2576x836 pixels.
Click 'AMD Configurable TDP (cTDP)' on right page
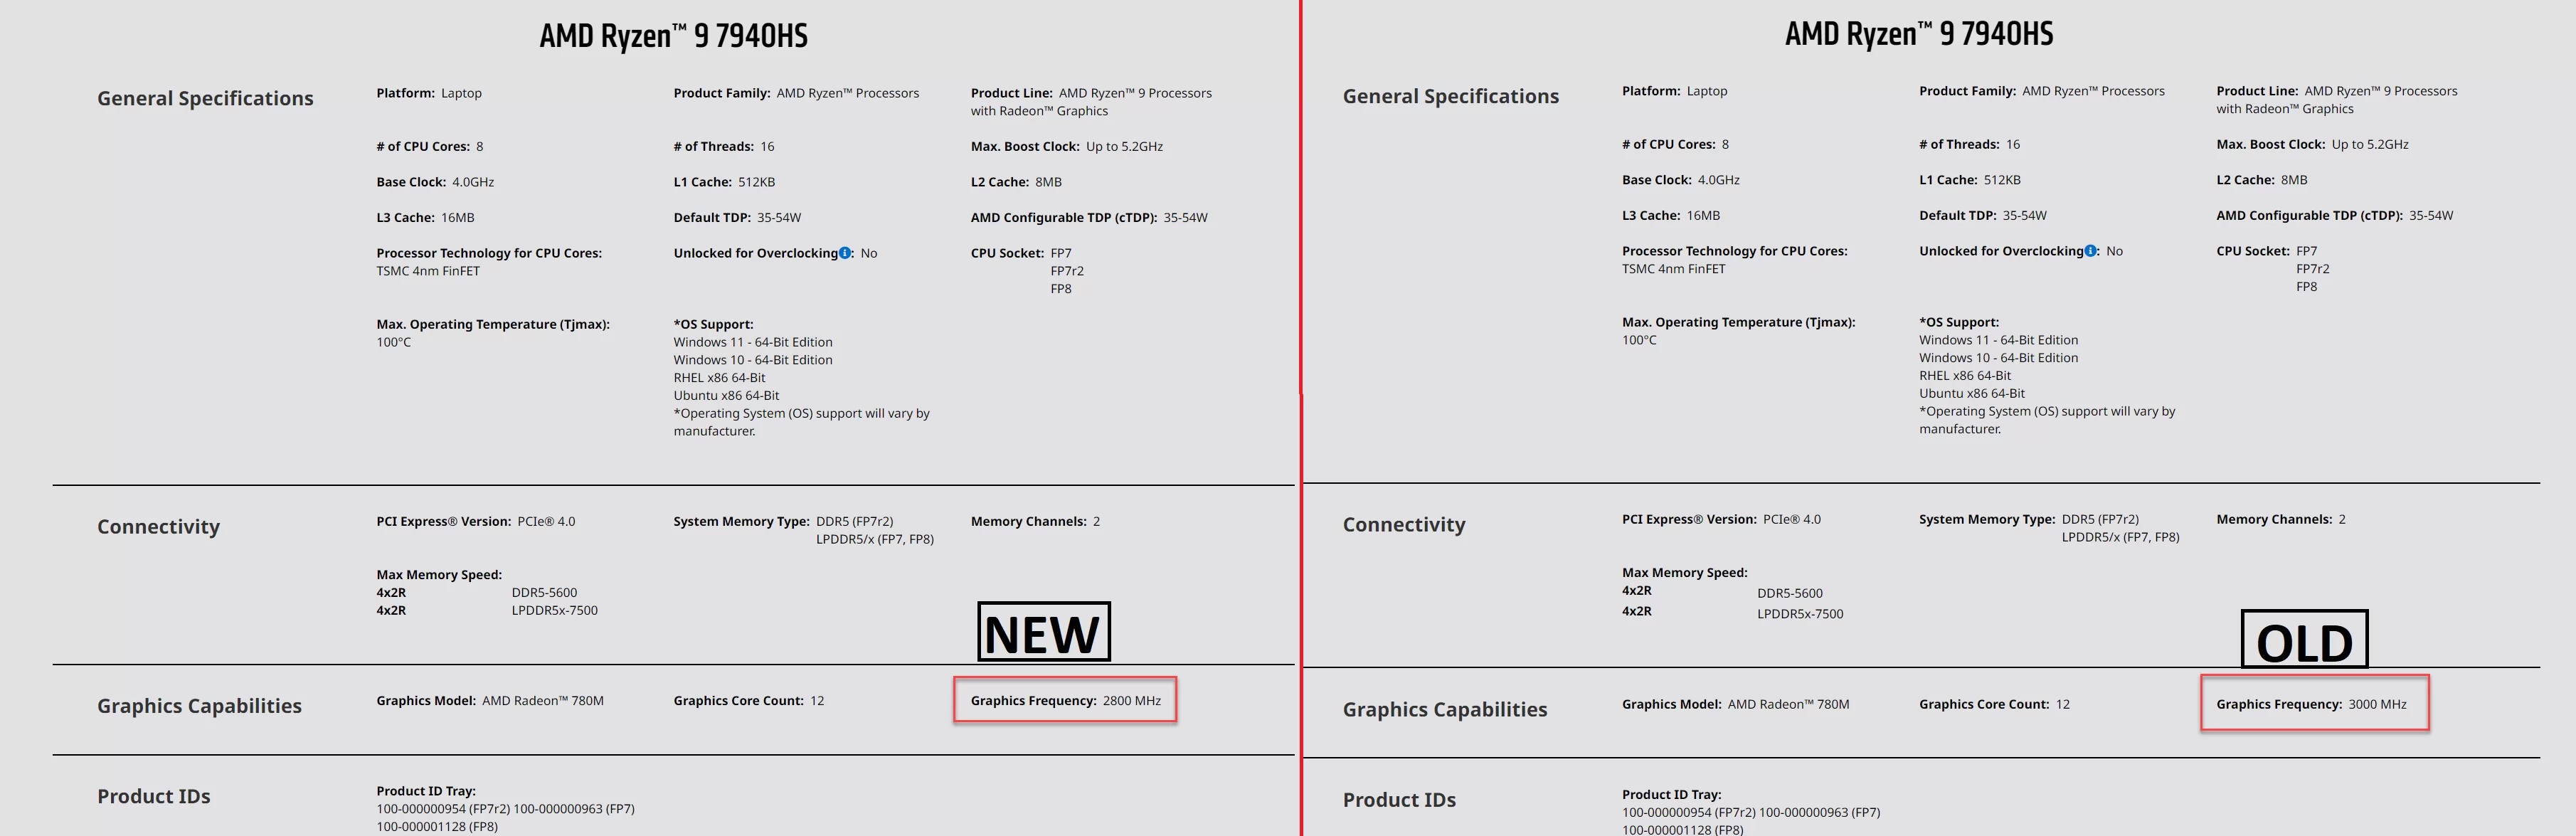click(2334, 216)
